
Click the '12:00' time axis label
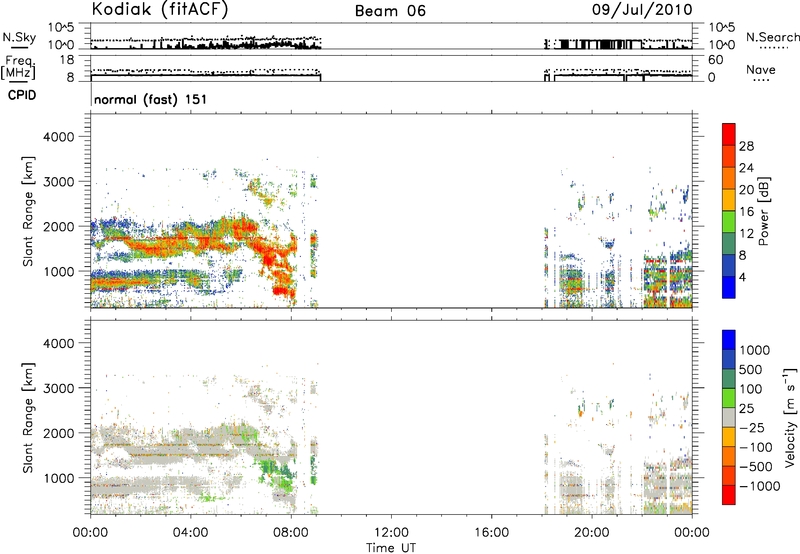tap(391, 533)
